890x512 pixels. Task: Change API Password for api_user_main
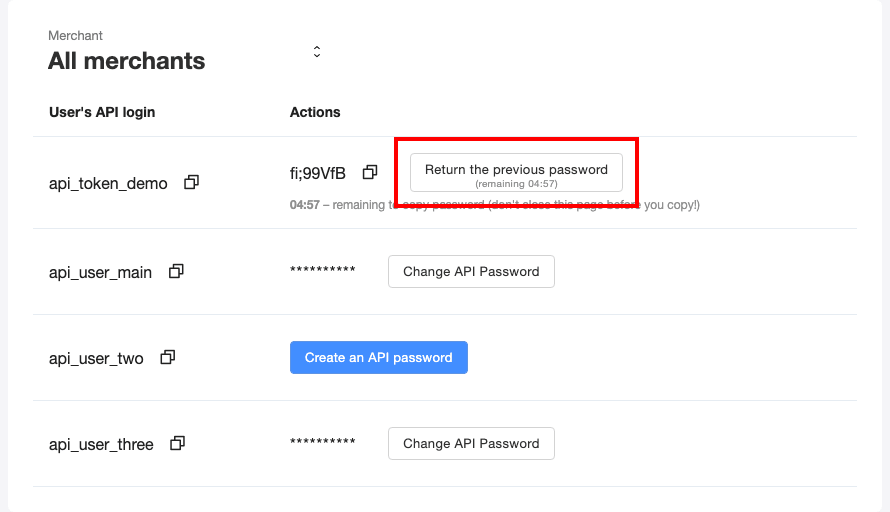[x=471, y=271]
